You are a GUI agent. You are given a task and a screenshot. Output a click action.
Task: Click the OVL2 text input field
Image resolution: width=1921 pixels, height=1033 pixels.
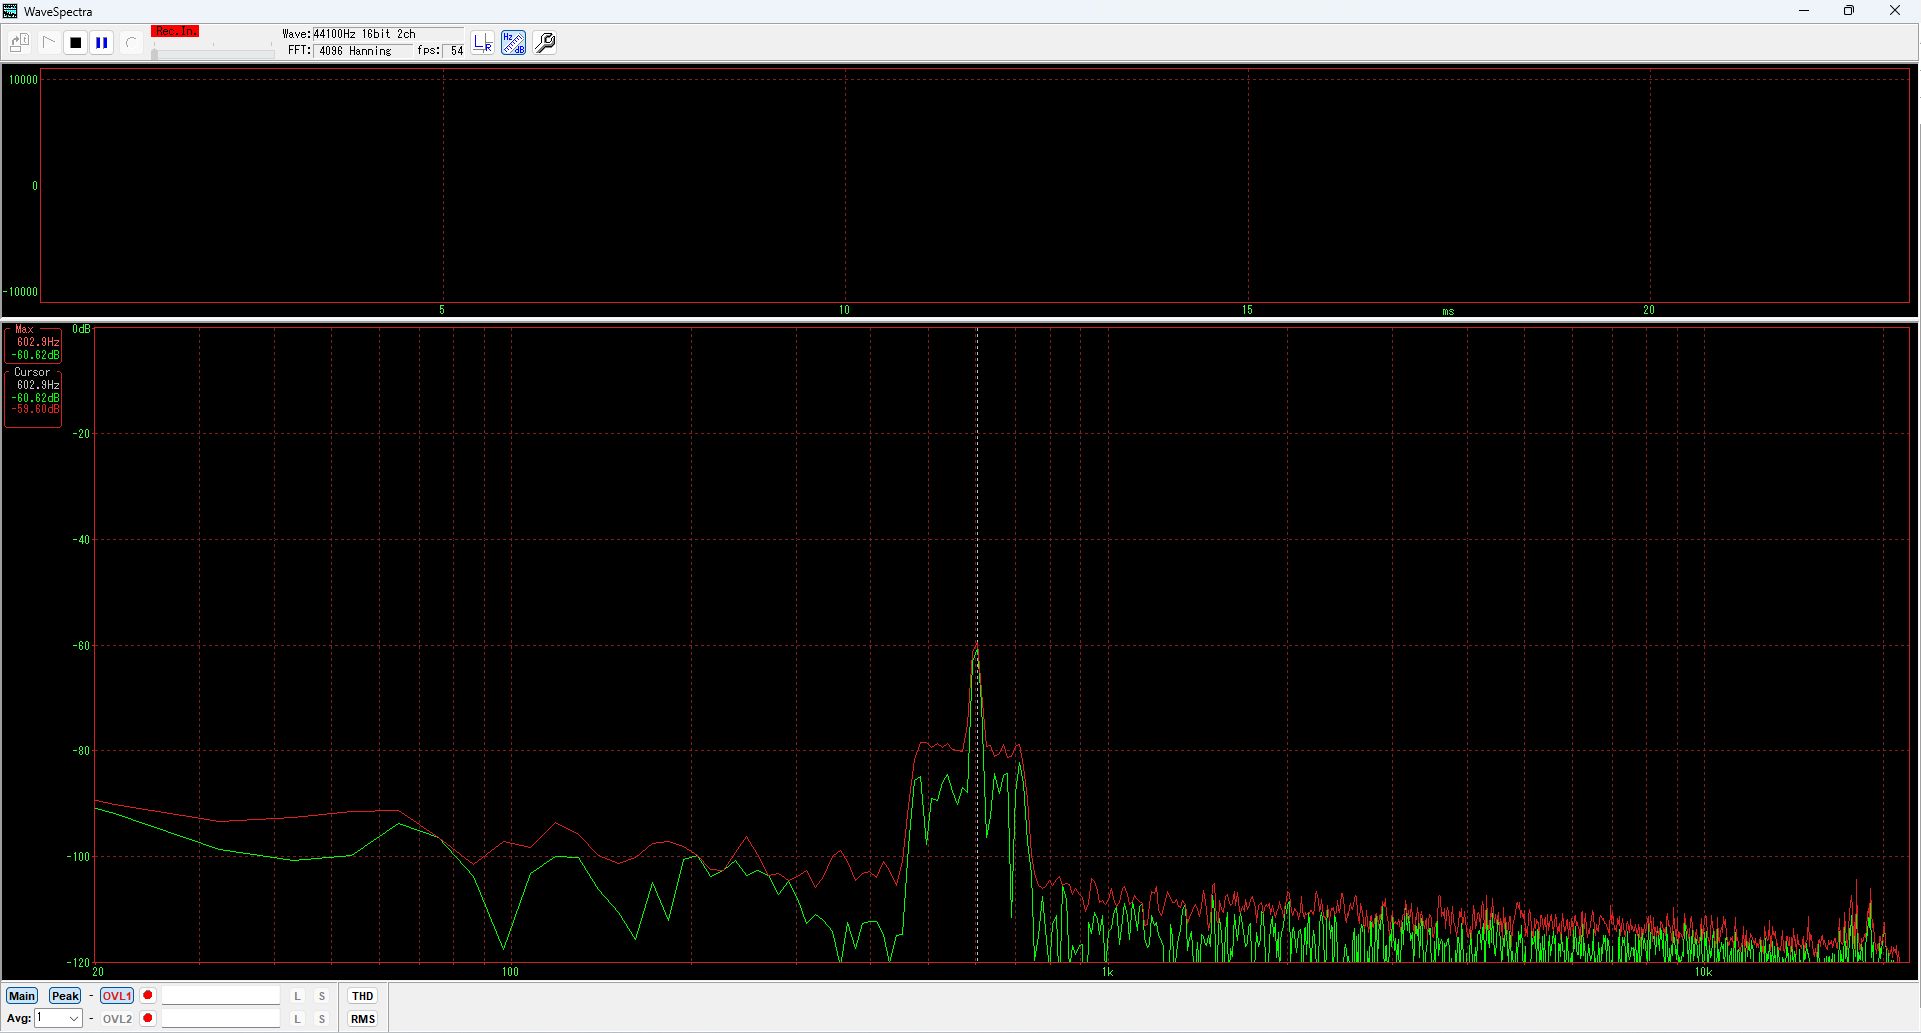click(221, 1019)
